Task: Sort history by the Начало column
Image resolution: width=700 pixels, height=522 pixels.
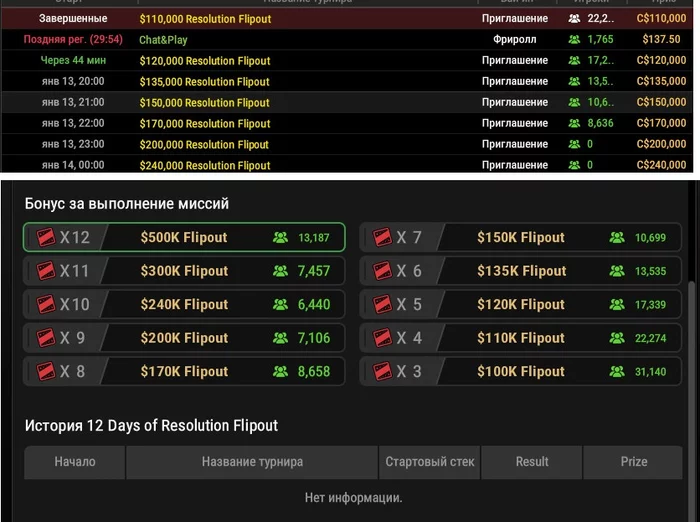Action: pyautogui.click(x=75, y=462)
